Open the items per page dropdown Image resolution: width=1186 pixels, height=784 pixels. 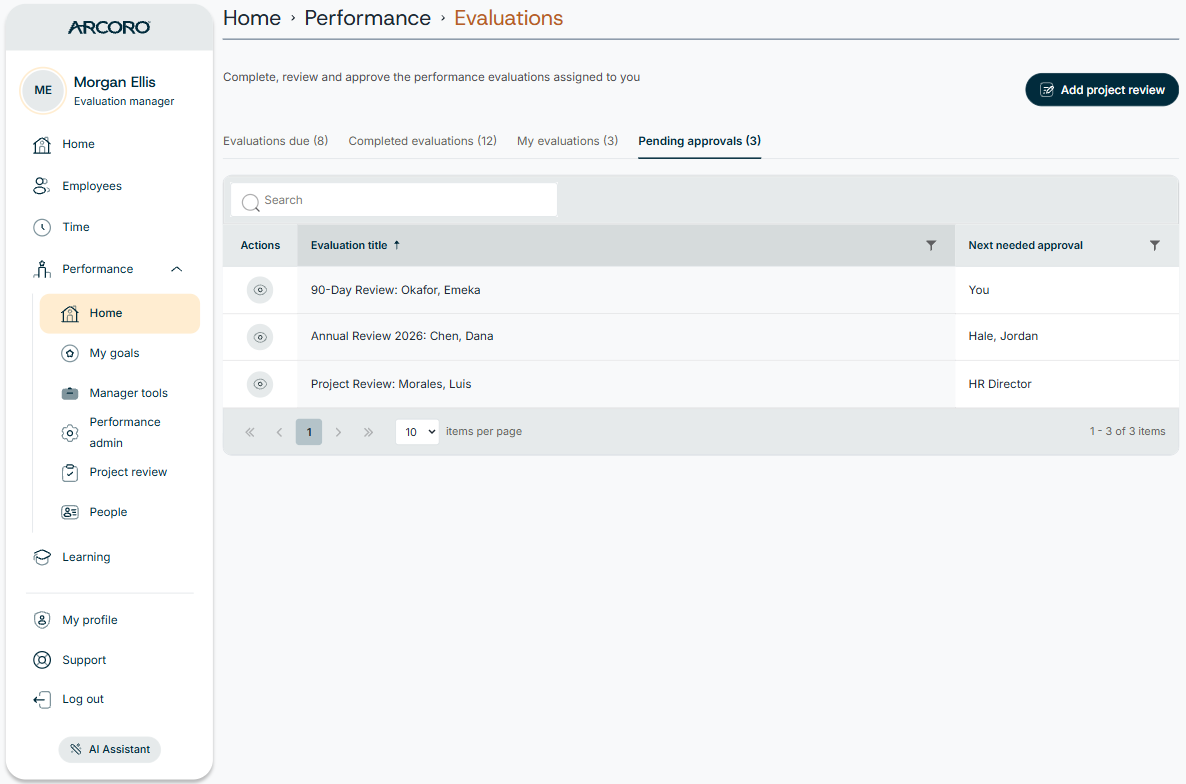coord(417,432)
